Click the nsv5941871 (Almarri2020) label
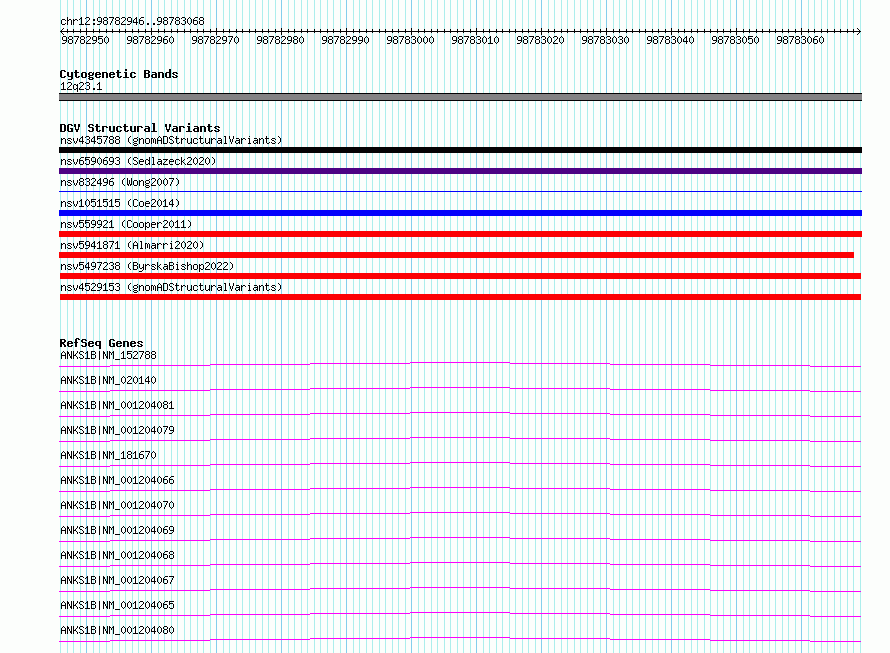This screenshot has width=890, height=653. pyautogui.click(x=132, y=245)
